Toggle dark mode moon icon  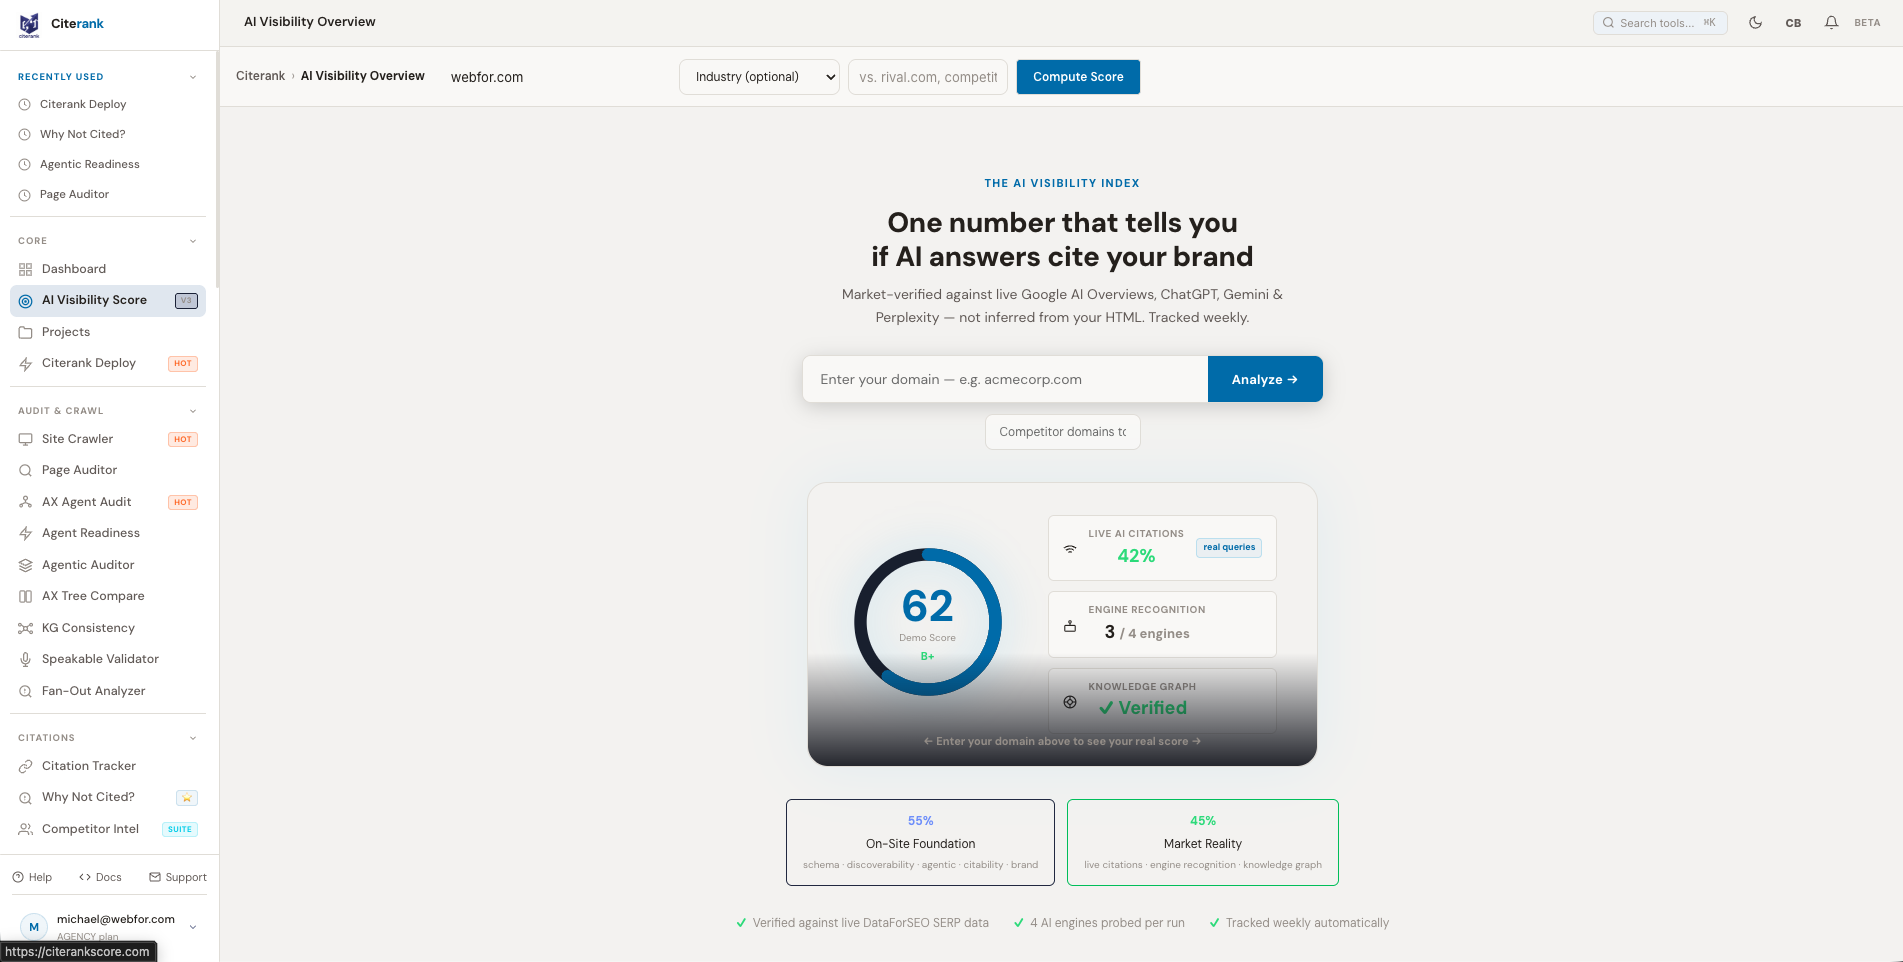click(1755, 22)
